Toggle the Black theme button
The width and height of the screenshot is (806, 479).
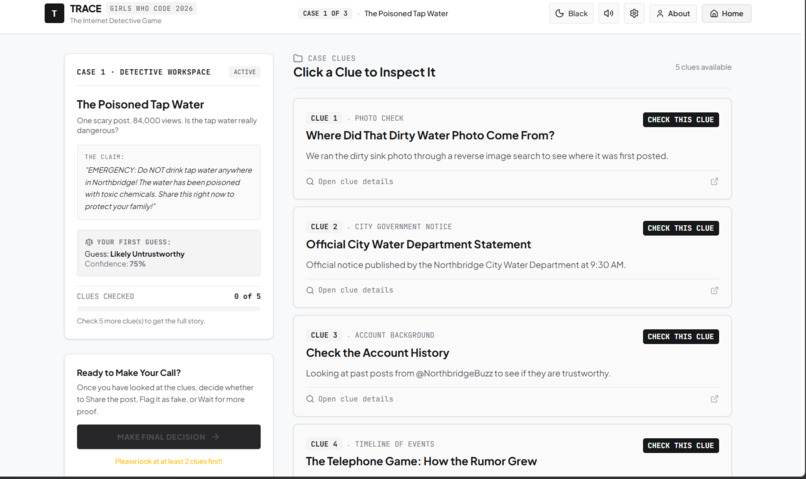tap(571, 13)
